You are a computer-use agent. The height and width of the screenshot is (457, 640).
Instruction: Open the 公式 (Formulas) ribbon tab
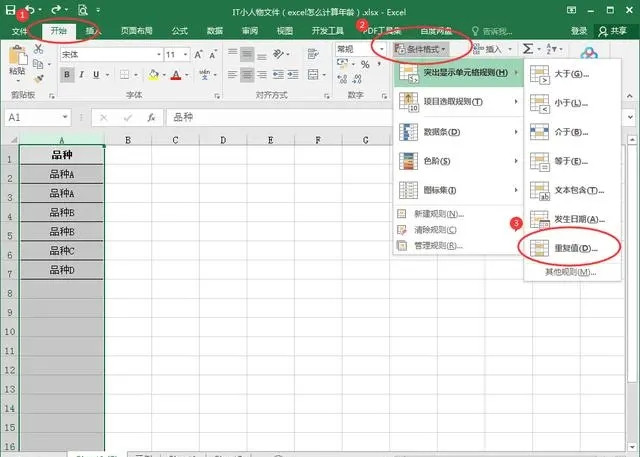click(179, 31)
